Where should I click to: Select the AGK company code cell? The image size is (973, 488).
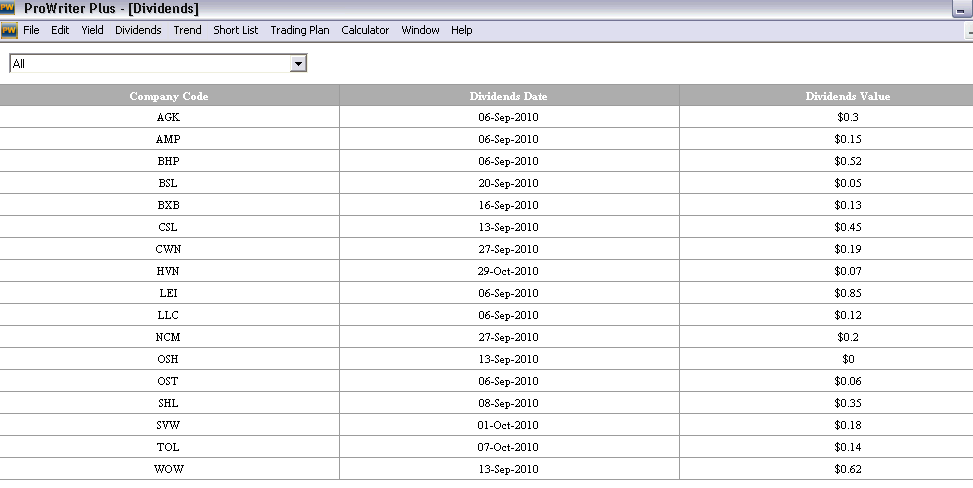click(x=169, y=117)
